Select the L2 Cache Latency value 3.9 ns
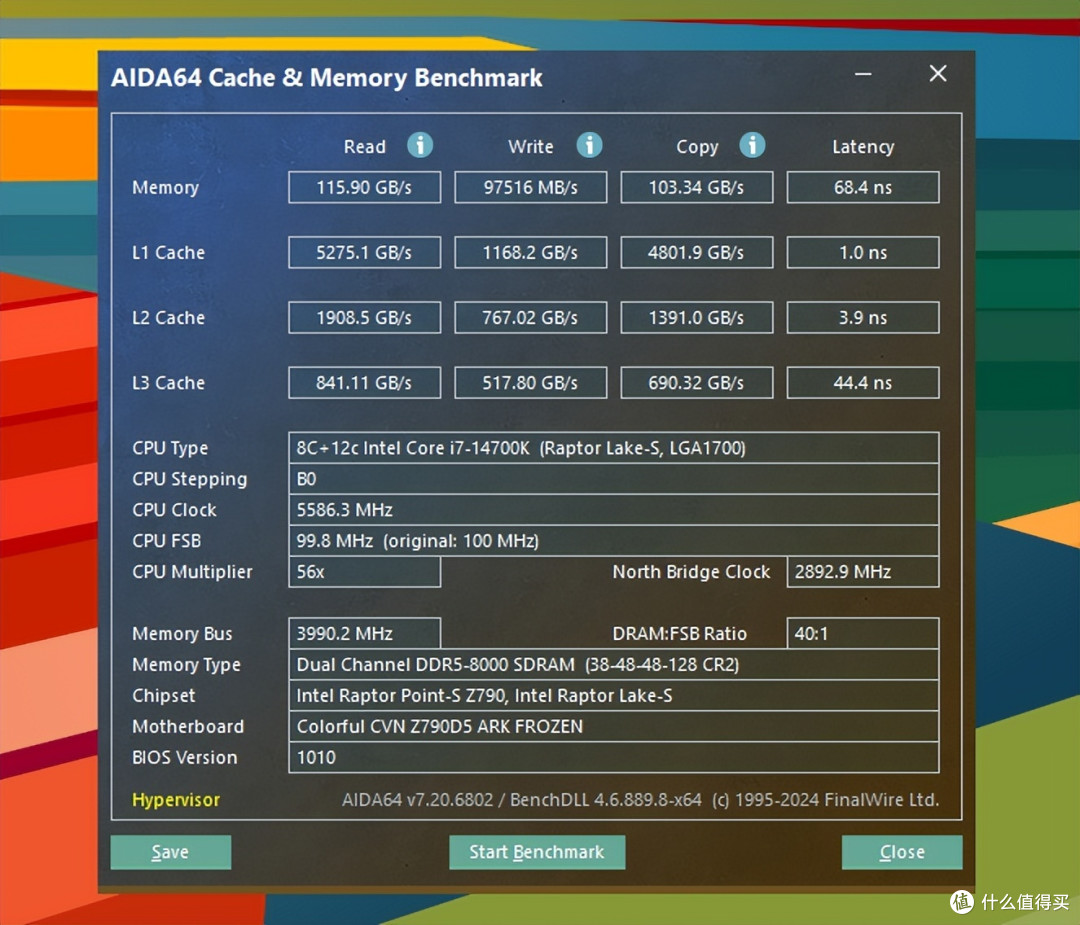 coord(863,318)
